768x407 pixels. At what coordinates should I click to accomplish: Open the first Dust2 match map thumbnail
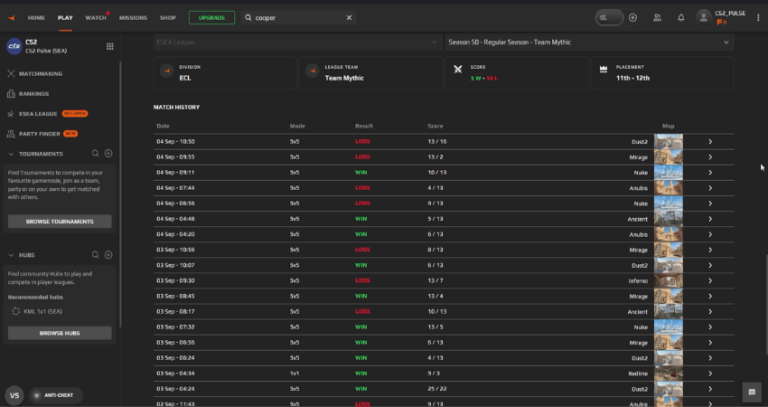[x=667, y=142]
